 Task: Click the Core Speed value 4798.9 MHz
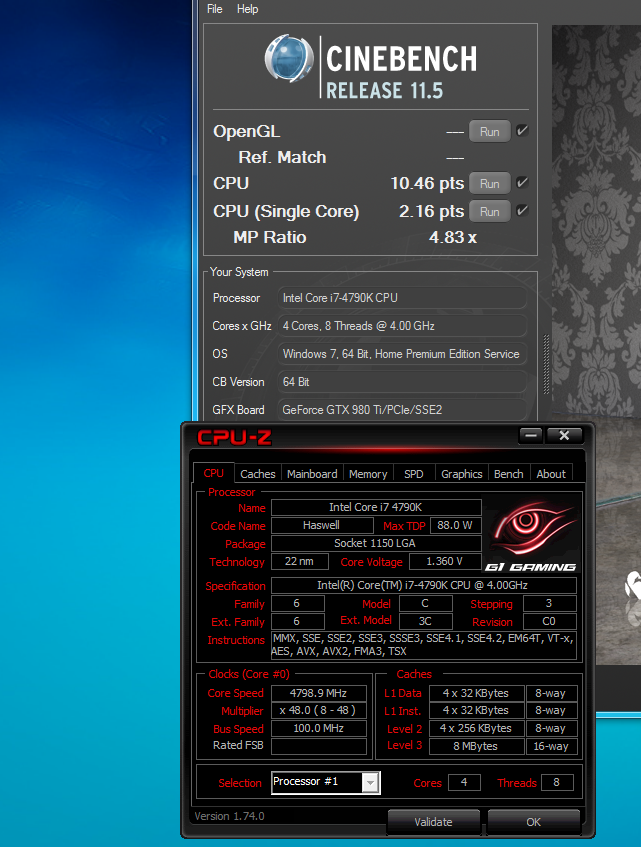(319, 693)
